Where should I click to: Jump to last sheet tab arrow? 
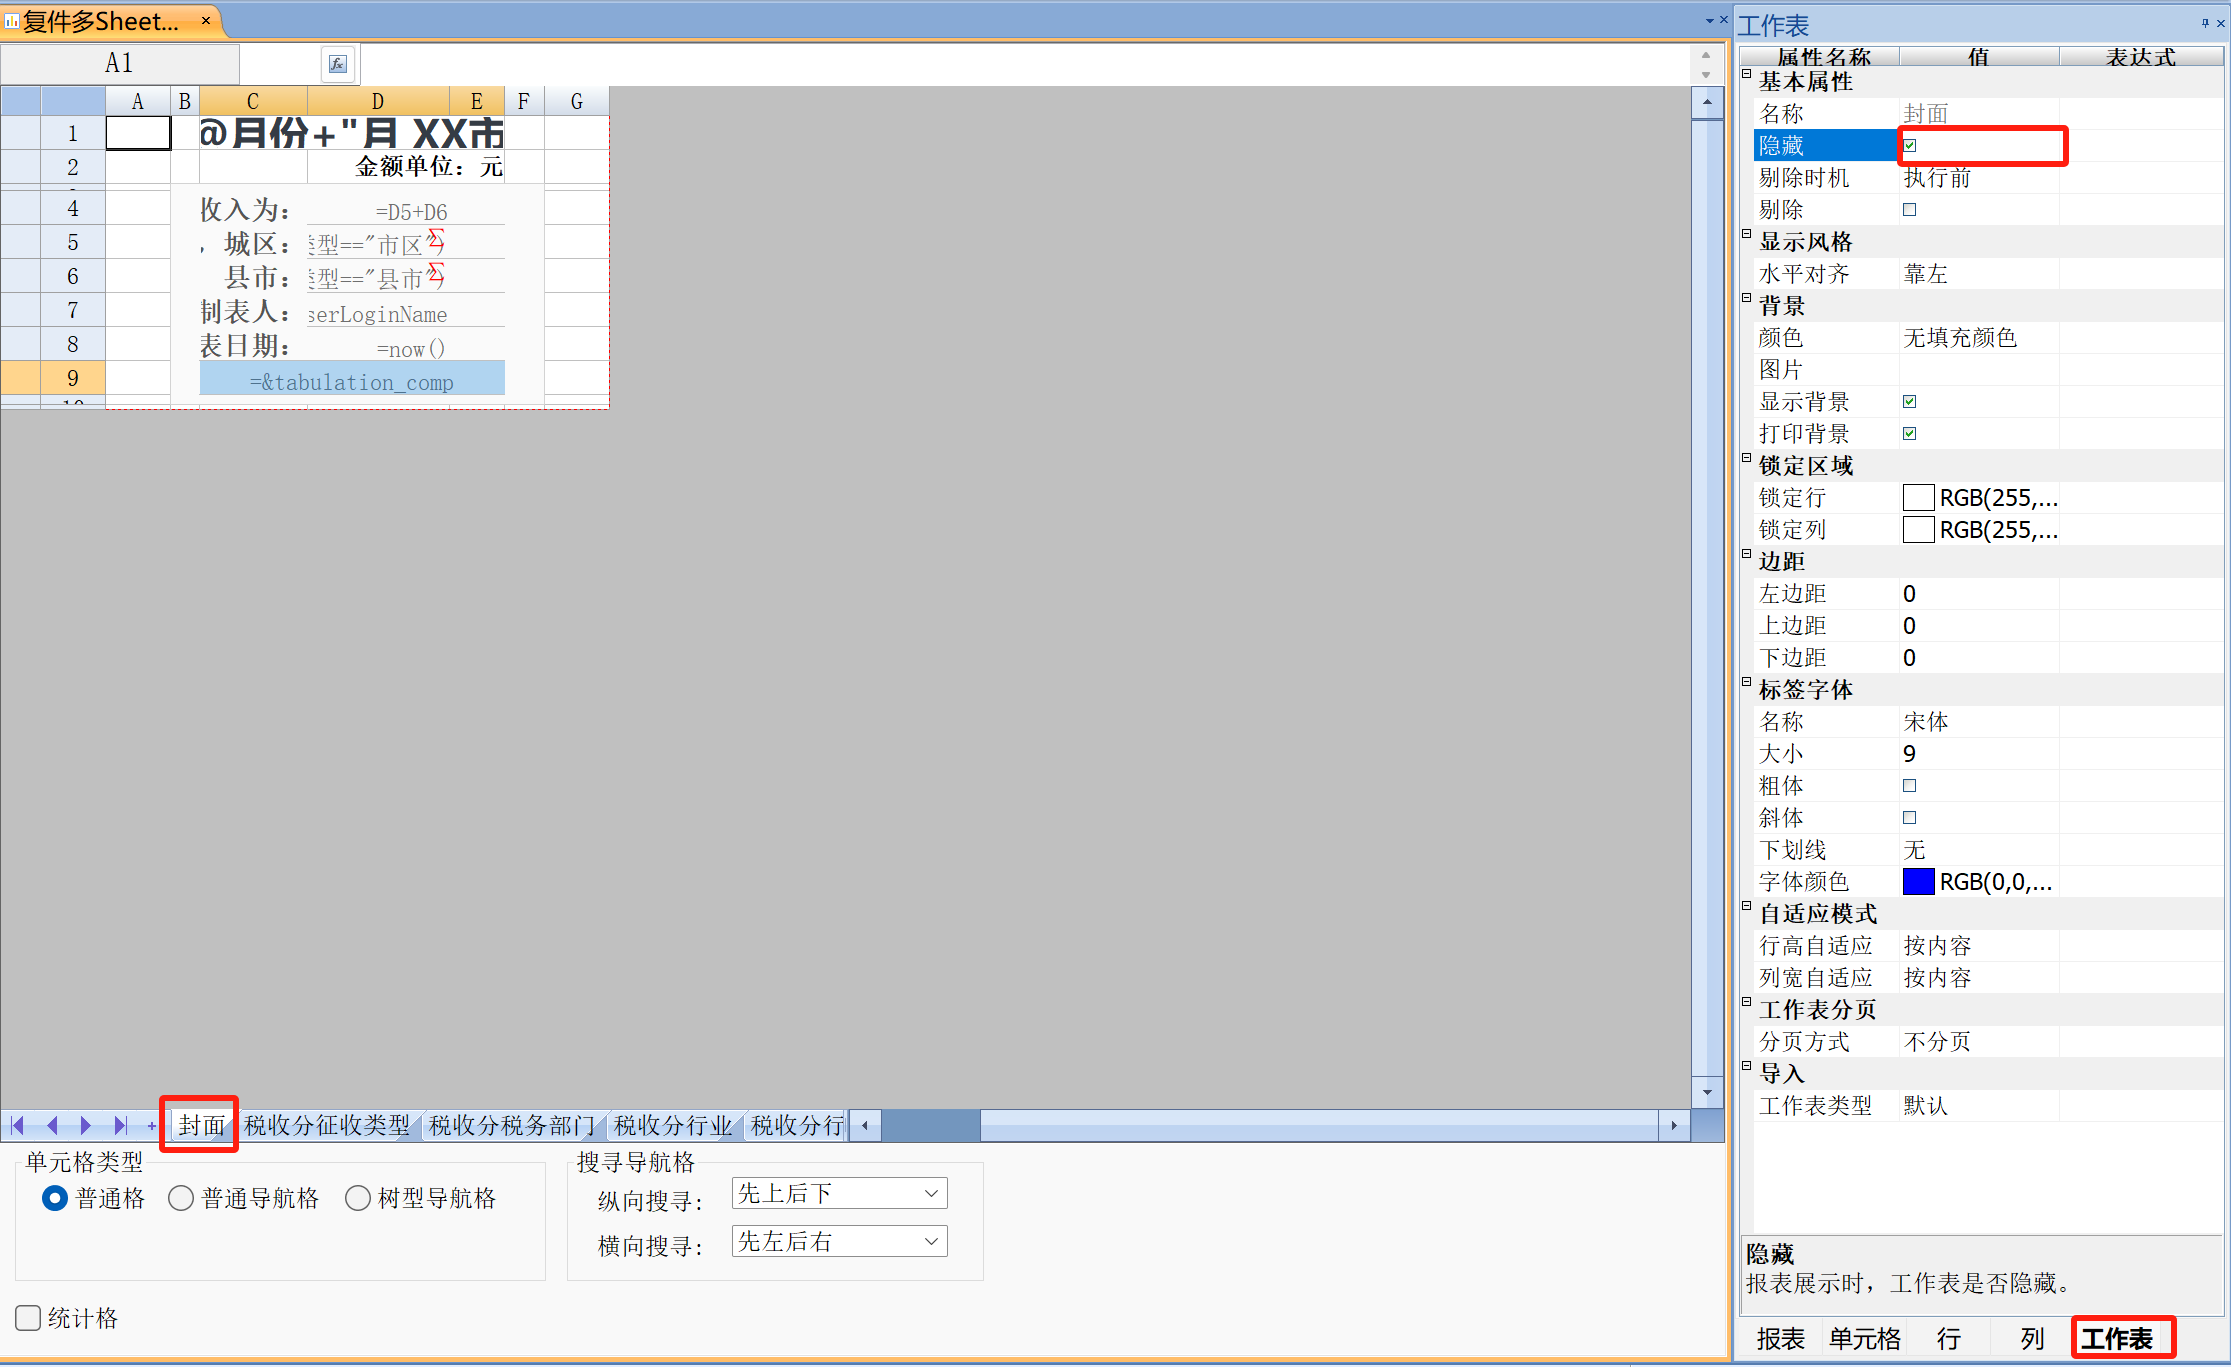(x=120, y=1125)
